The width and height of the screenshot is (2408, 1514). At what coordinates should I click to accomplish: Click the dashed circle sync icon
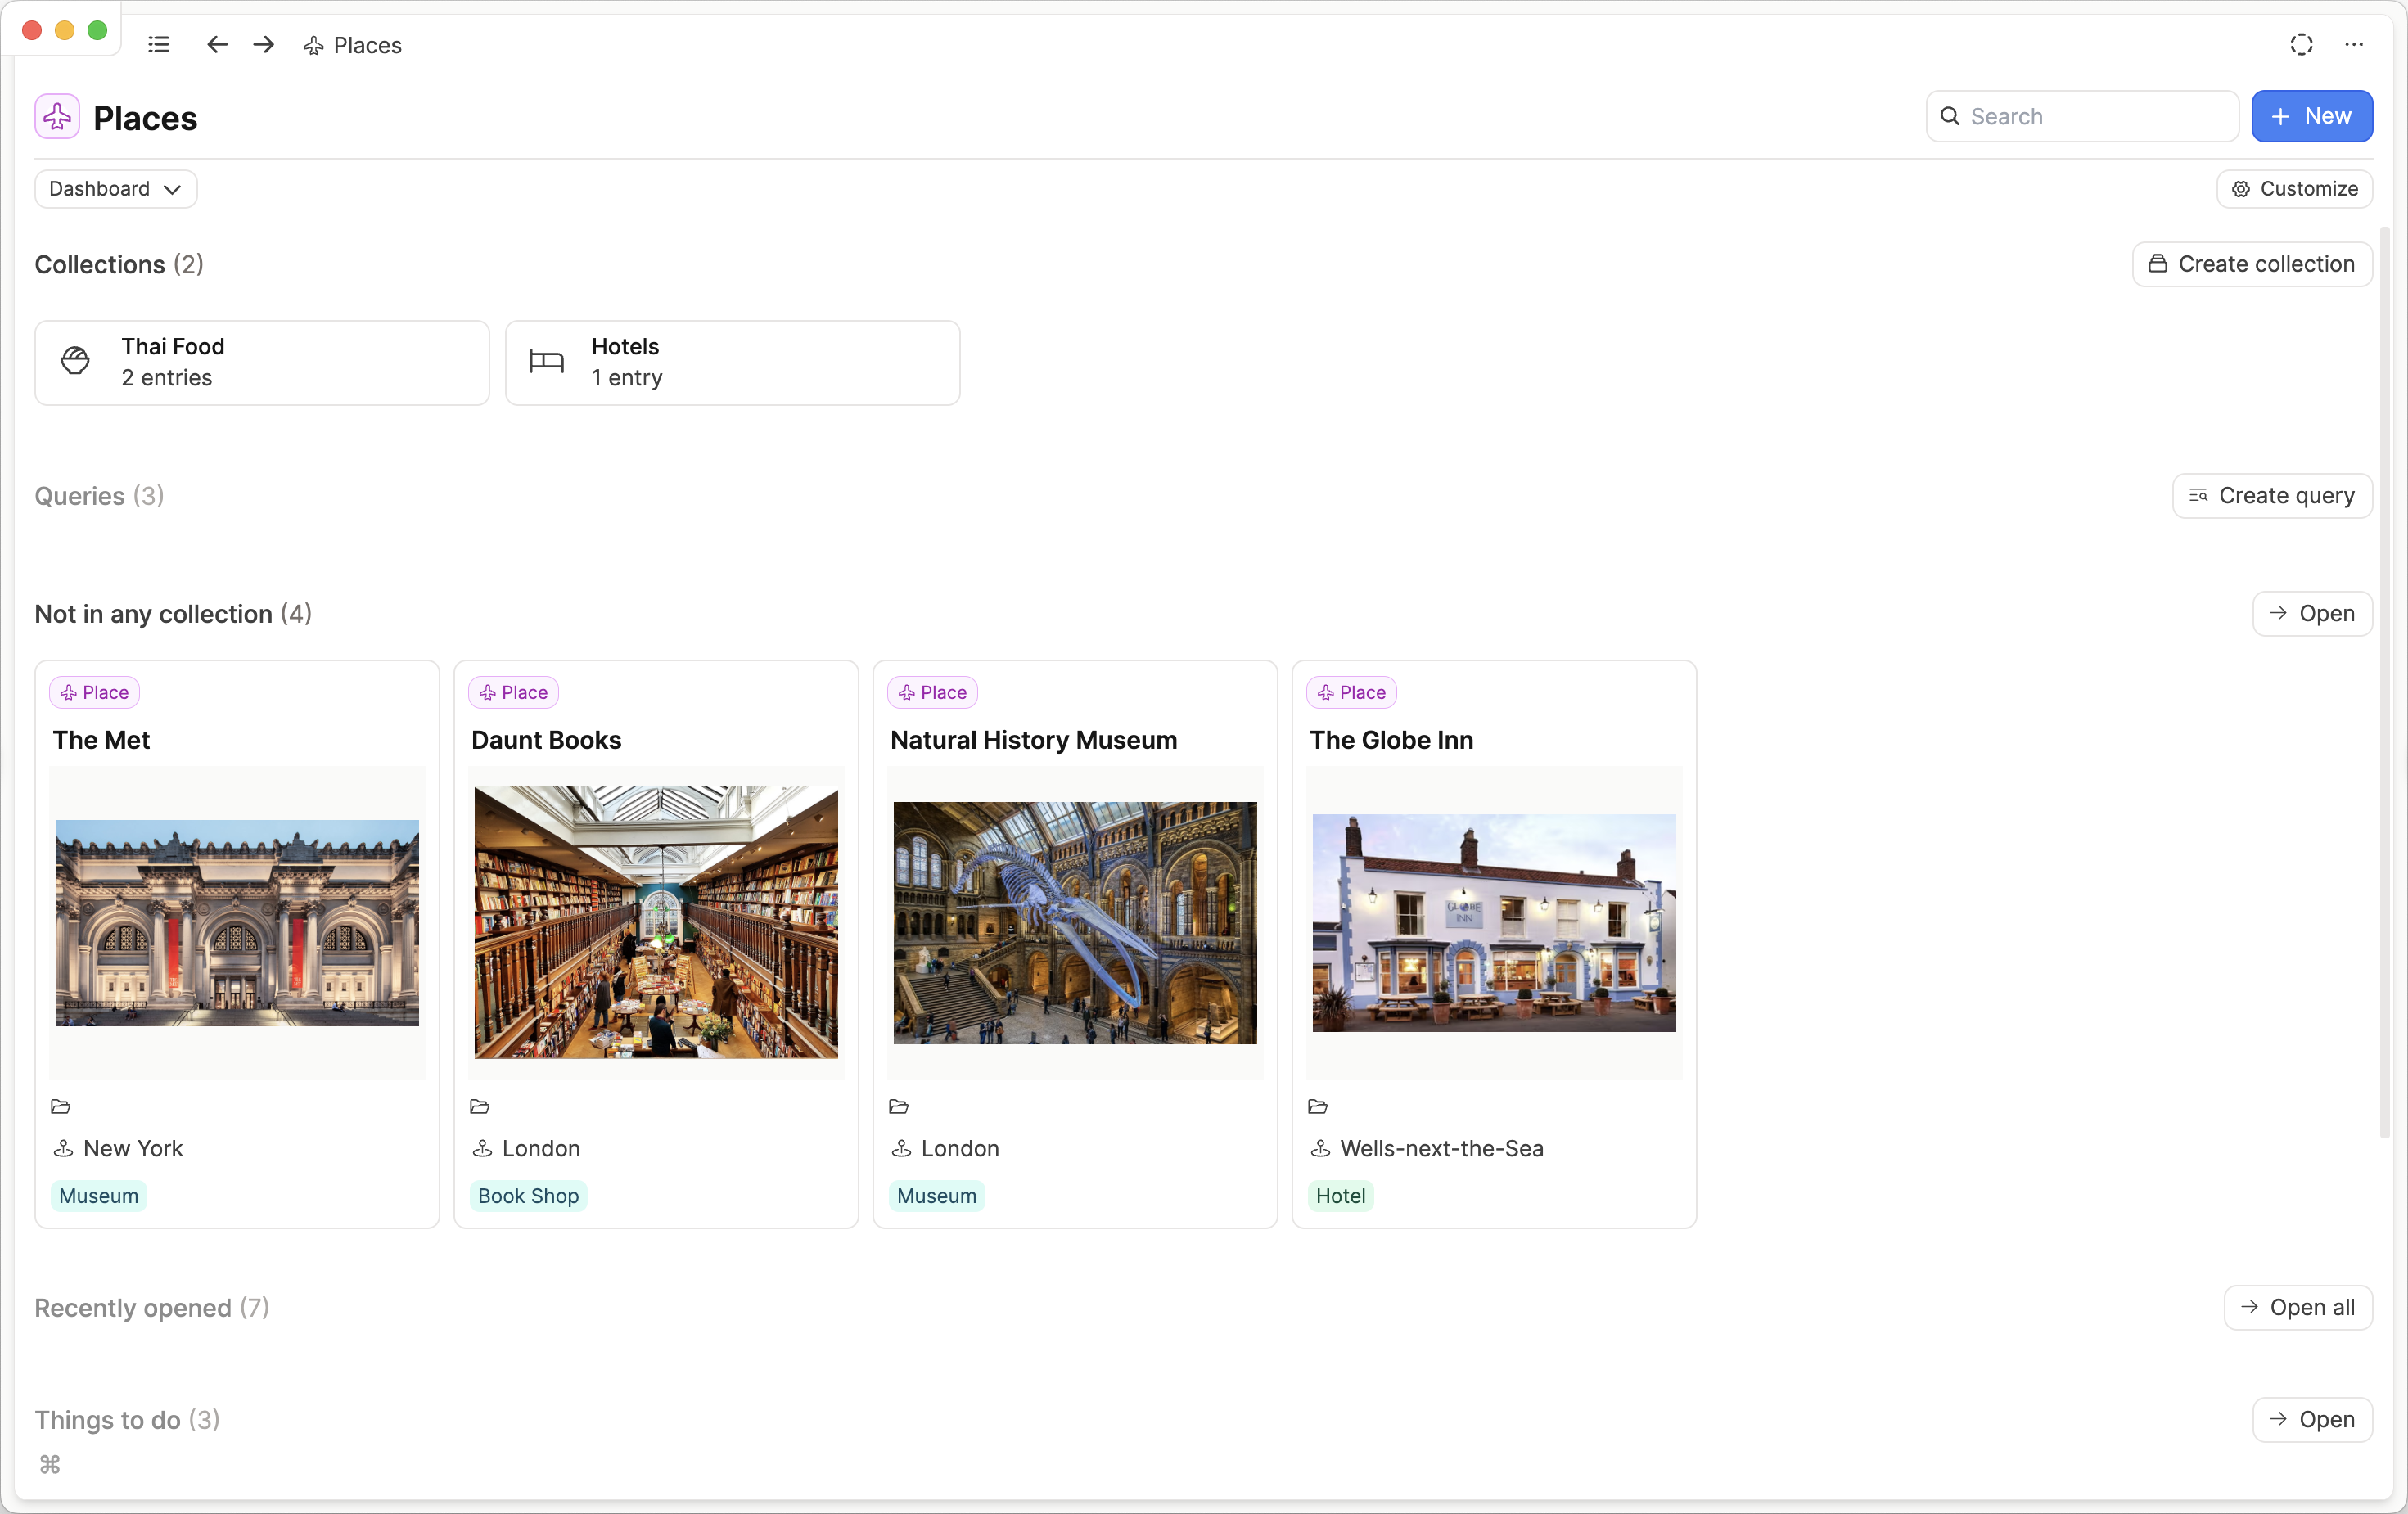click(x=2301, y=45)
